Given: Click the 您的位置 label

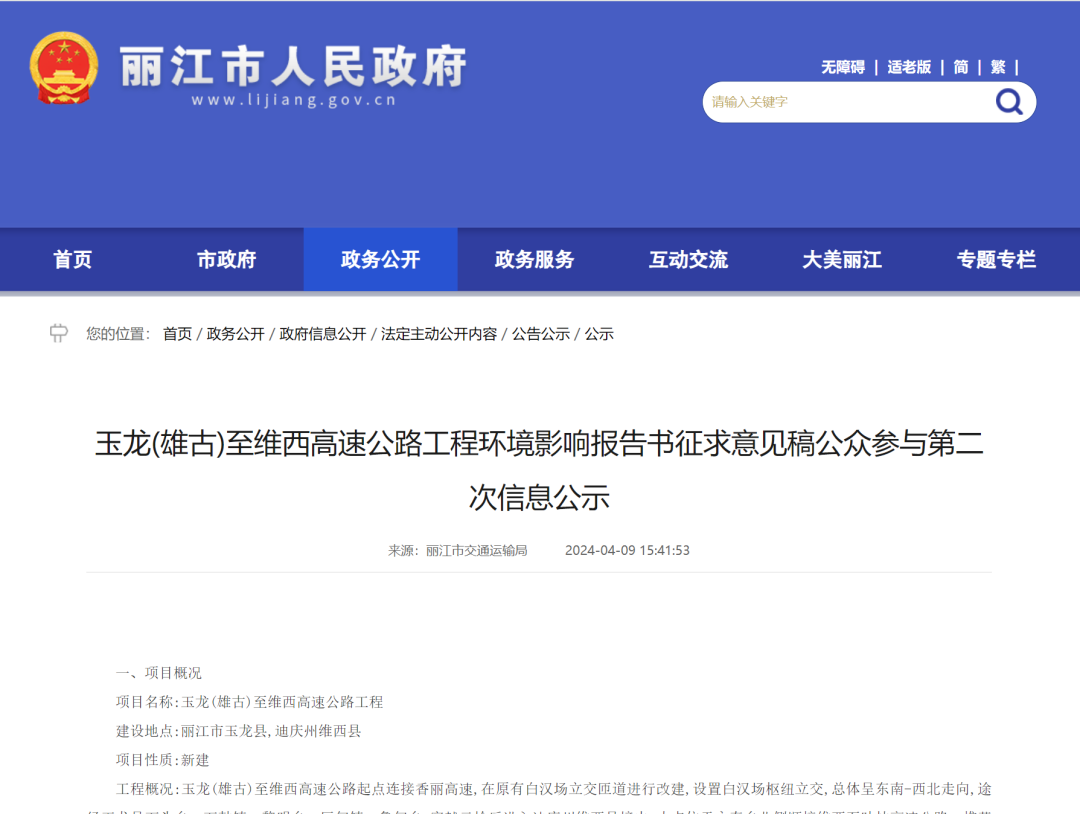Looking at the screenshot, I should (x=118, y=334).
